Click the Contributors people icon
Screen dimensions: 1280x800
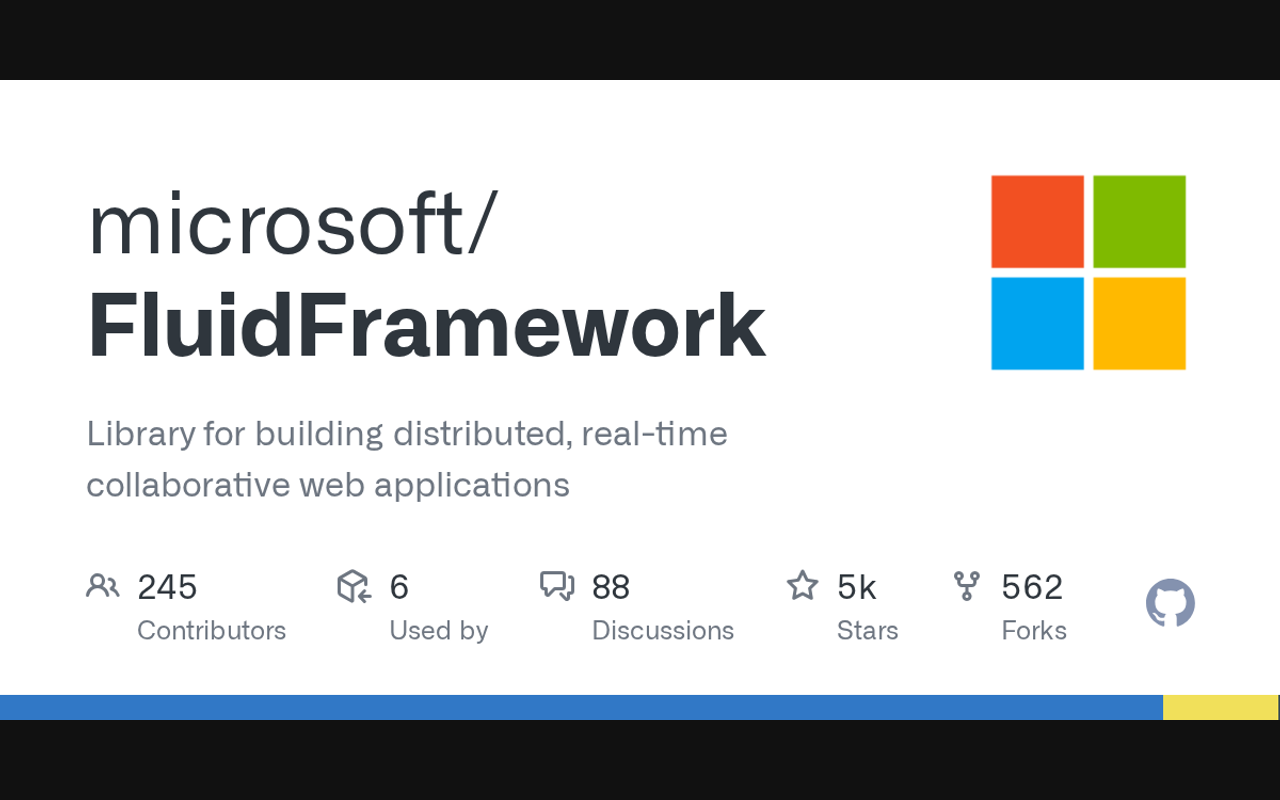(103, 586)
